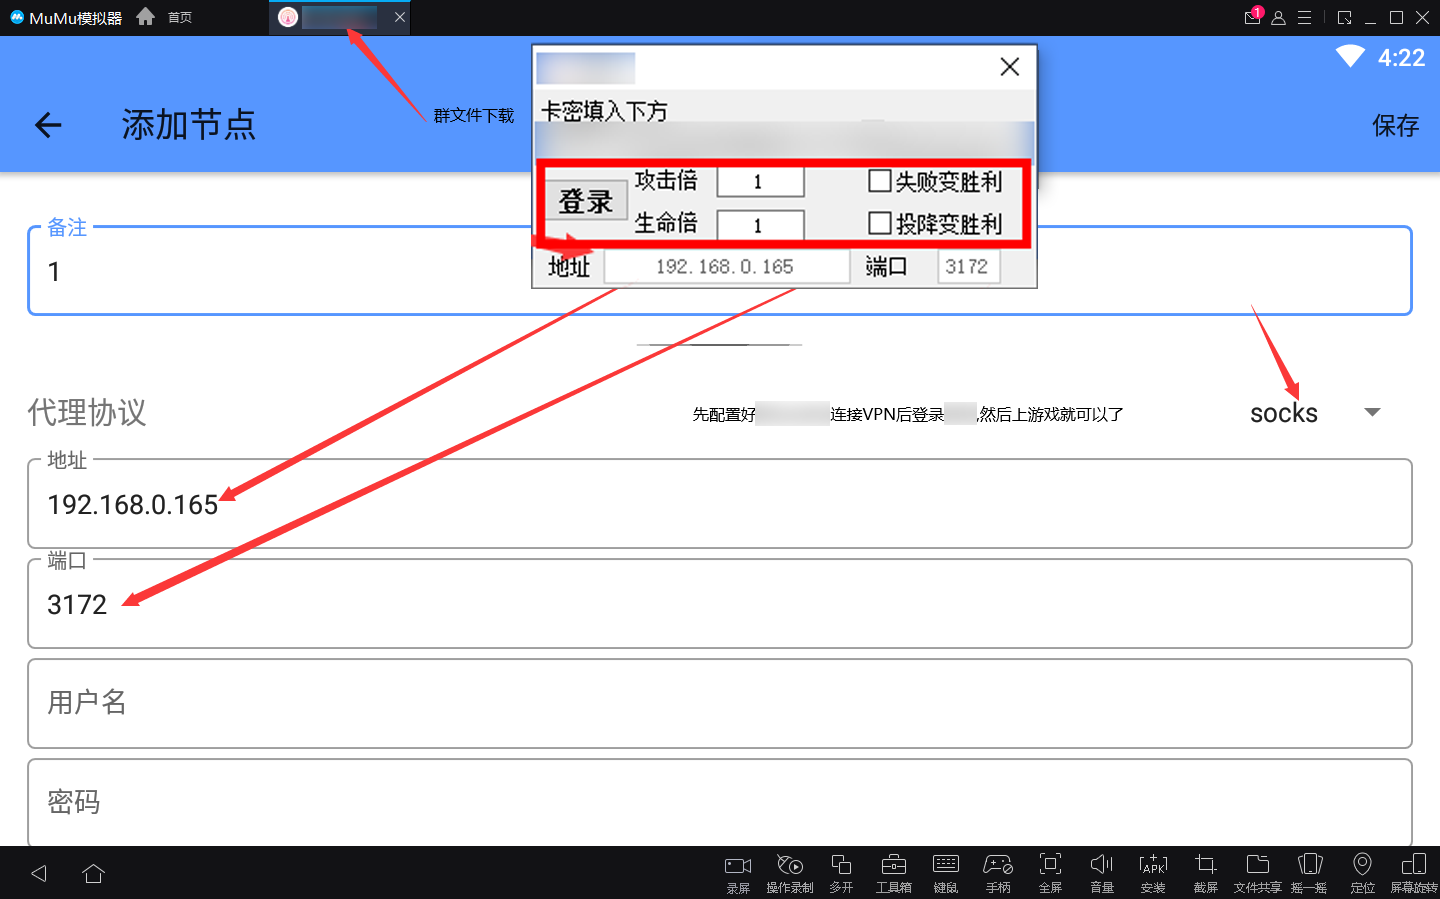Close the popup cheat window
Screen dimensions: 1440x899
tap(1010, 67)
